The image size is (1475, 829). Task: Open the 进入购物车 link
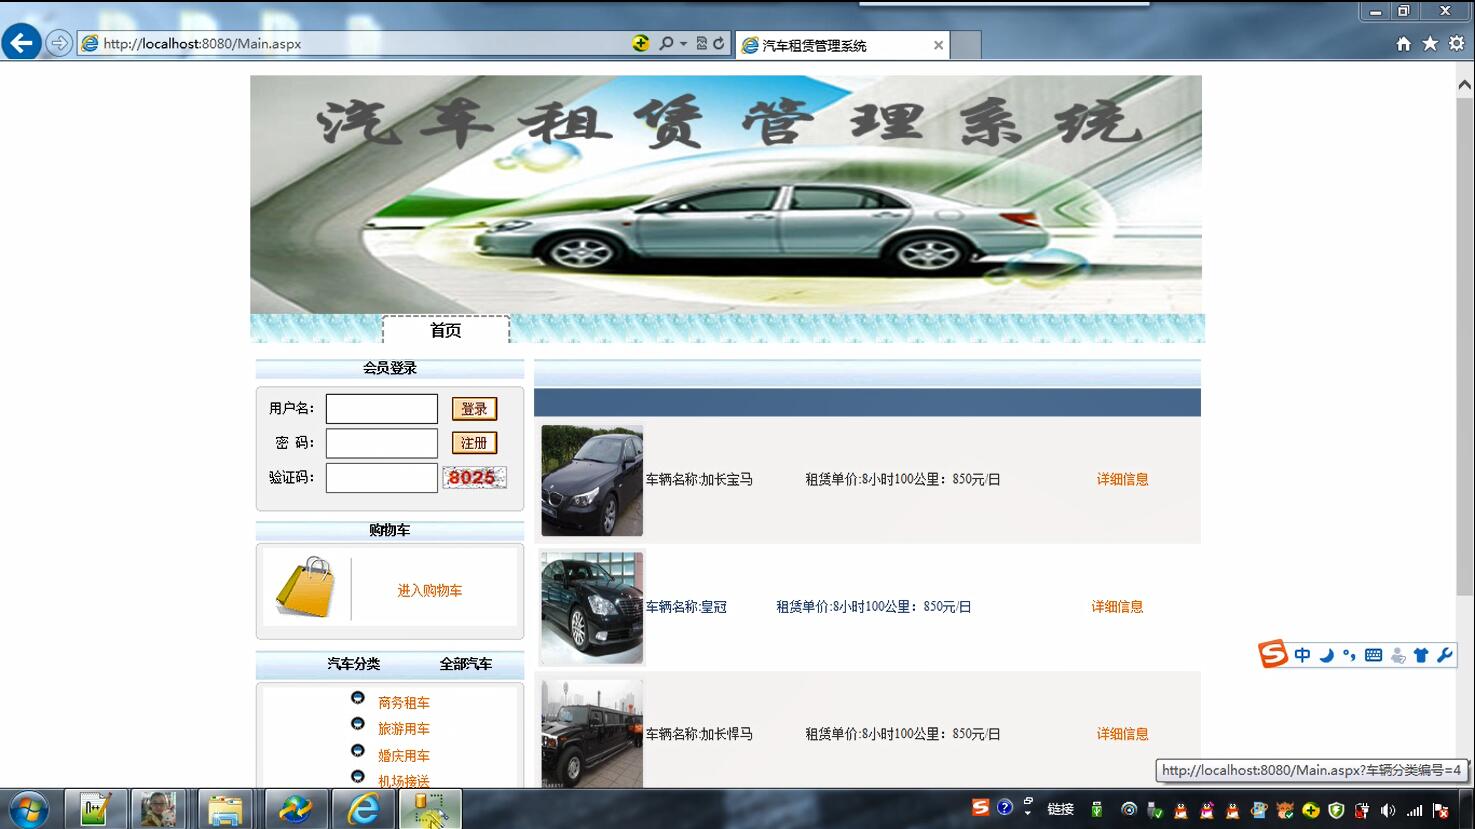[x=430, y=591]
